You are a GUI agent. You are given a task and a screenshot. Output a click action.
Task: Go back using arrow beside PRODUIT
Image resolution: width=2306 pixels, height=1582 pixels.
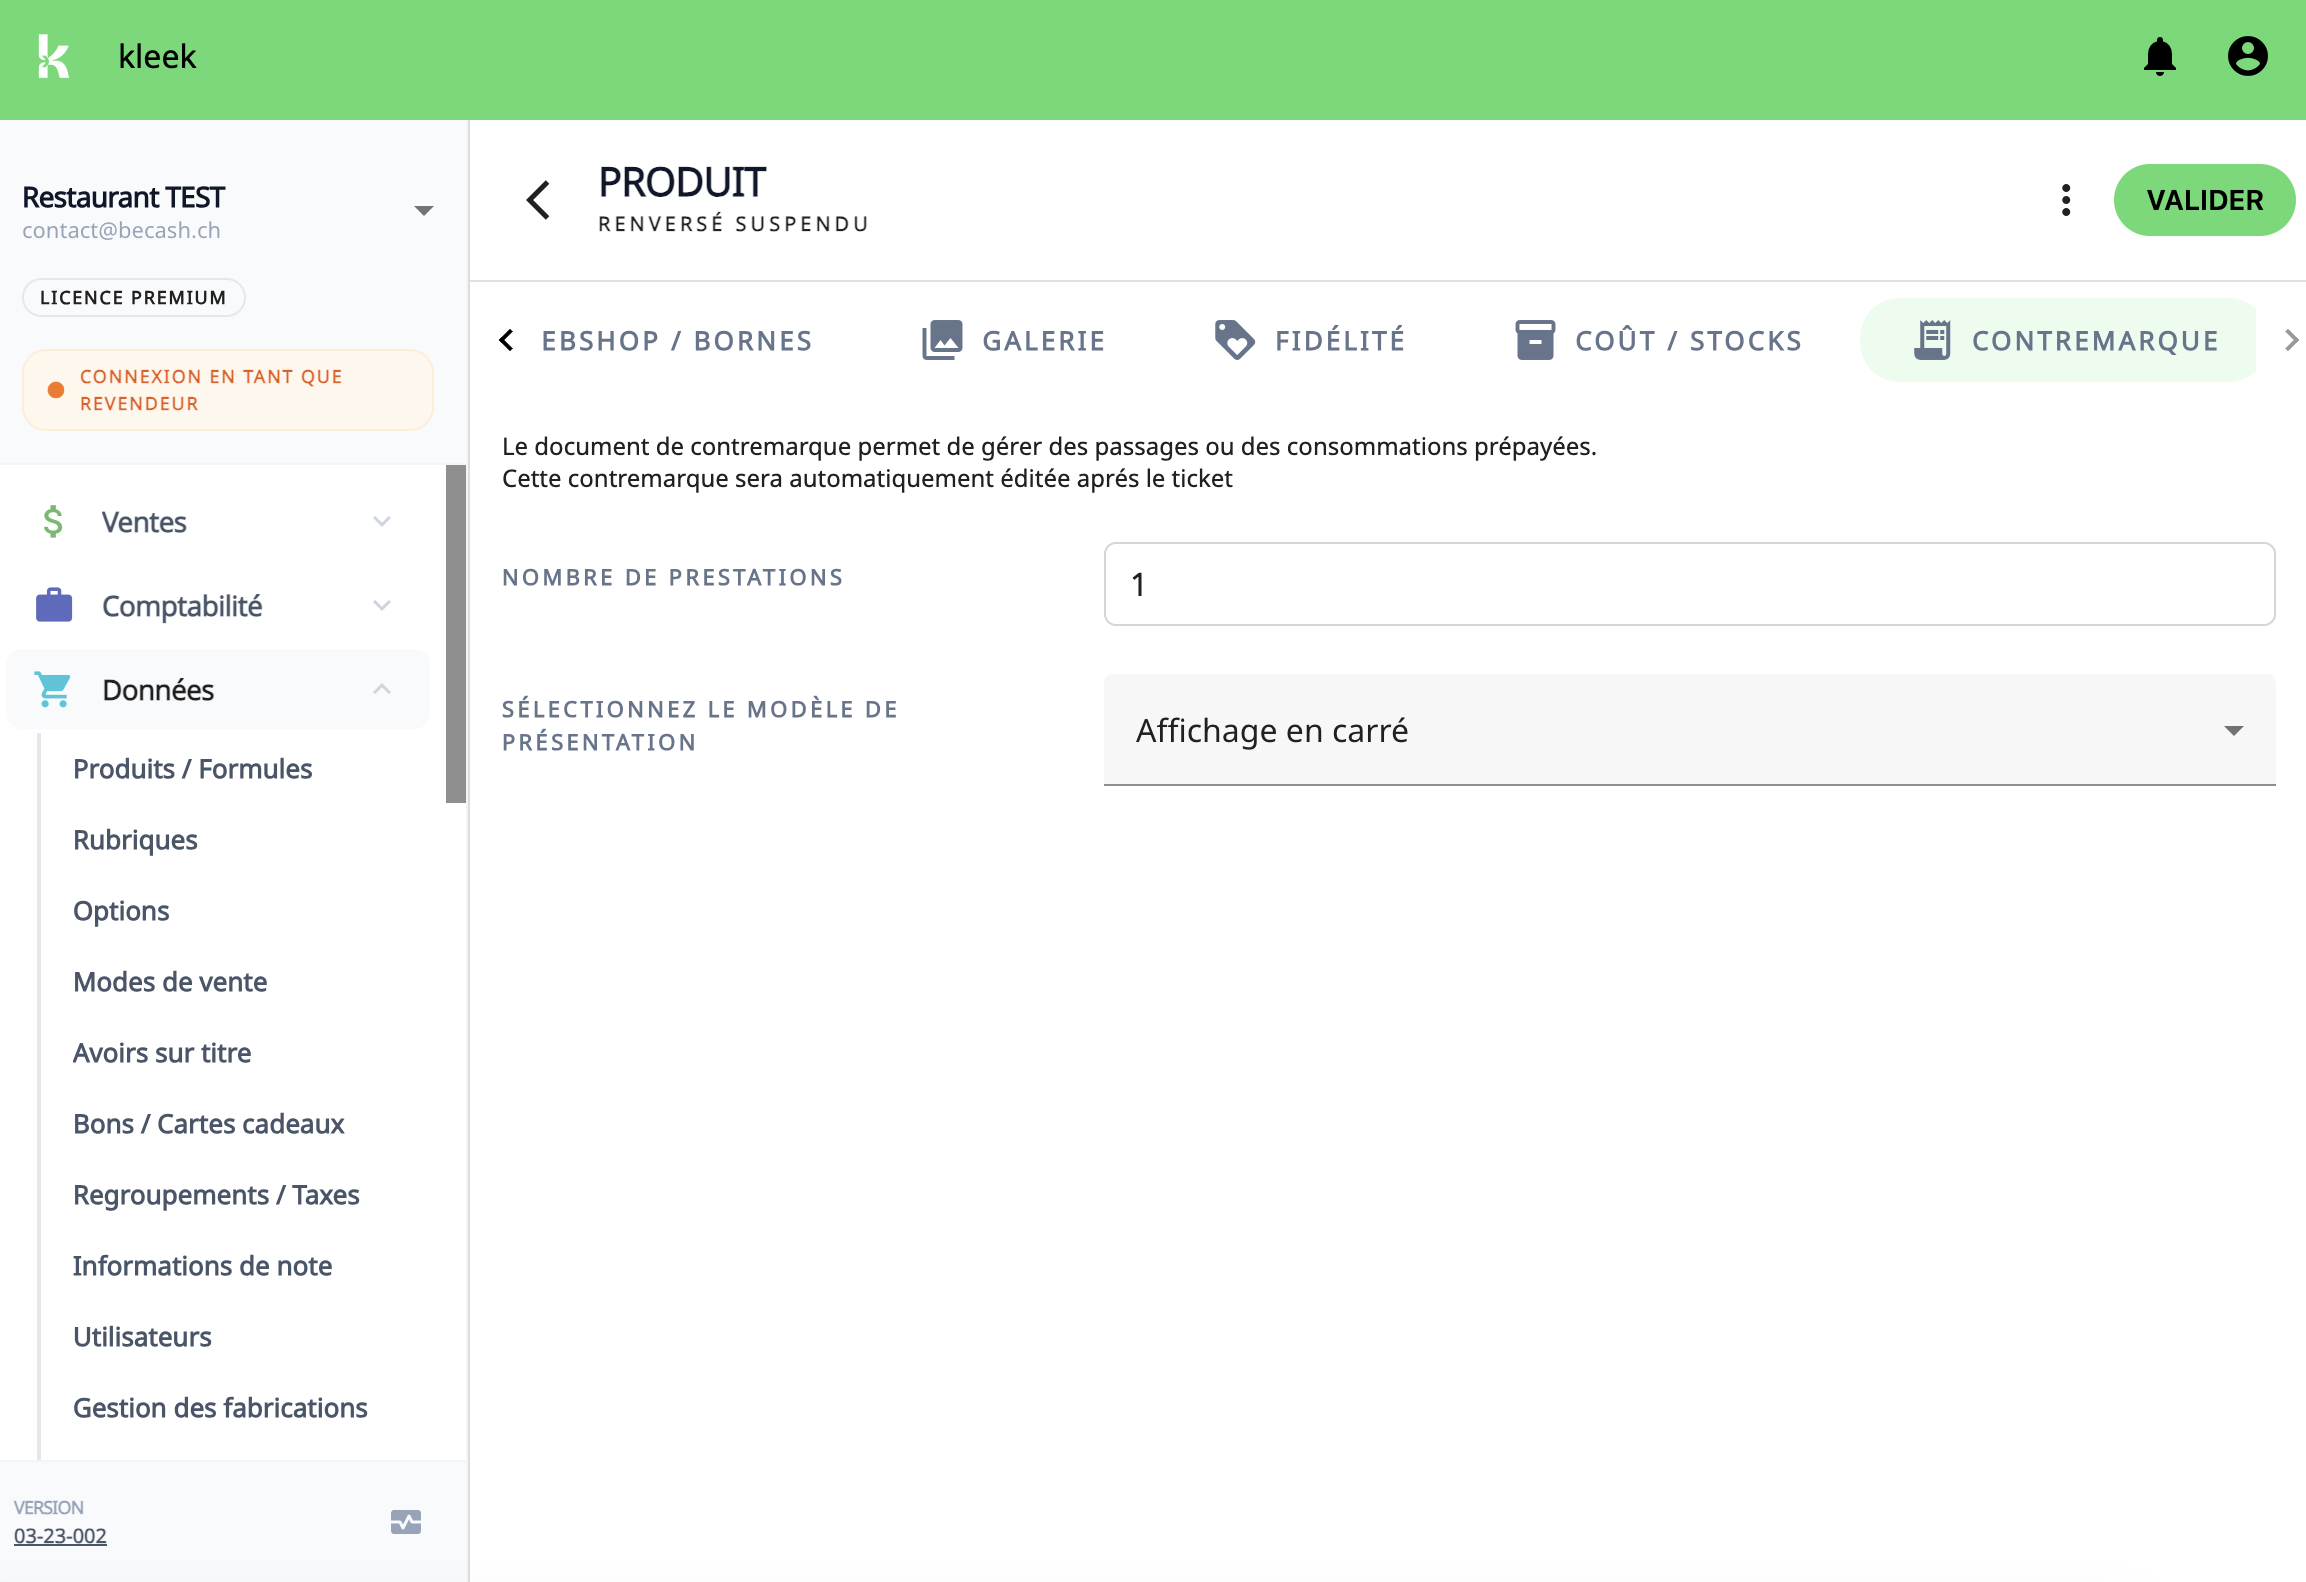pyautogui.click(x=539, y=200)
